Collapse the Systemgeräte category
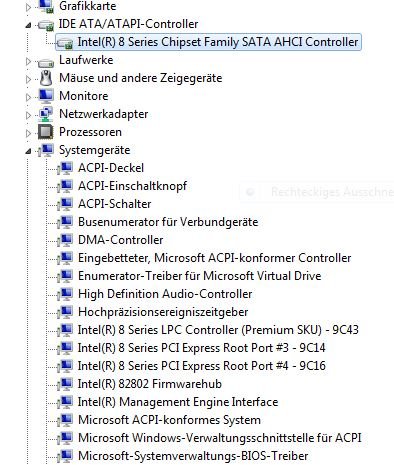This screenshot has height=465, width=394. pyautogui.click(x=28, y=151)
